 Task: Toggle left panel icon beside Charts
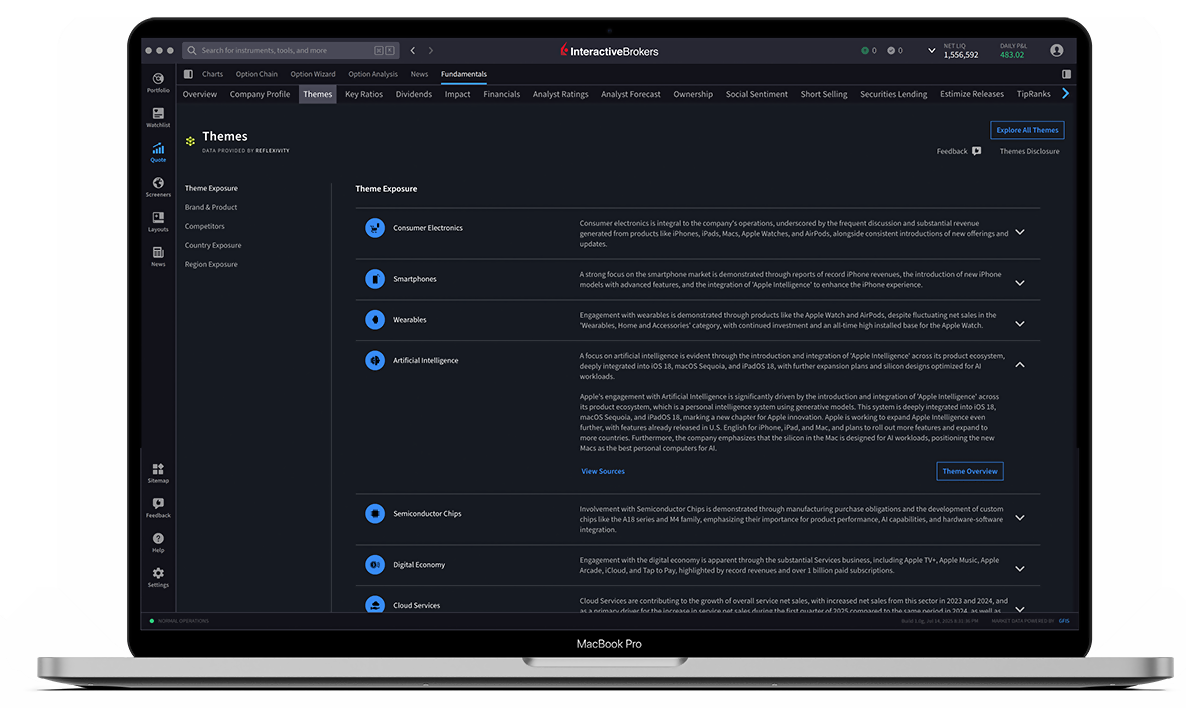[x=188, y=74]
